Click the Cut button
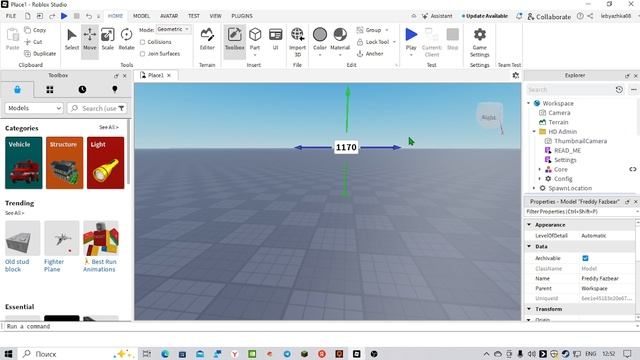This screenshot has width=640, height=360. coord(33,42)
